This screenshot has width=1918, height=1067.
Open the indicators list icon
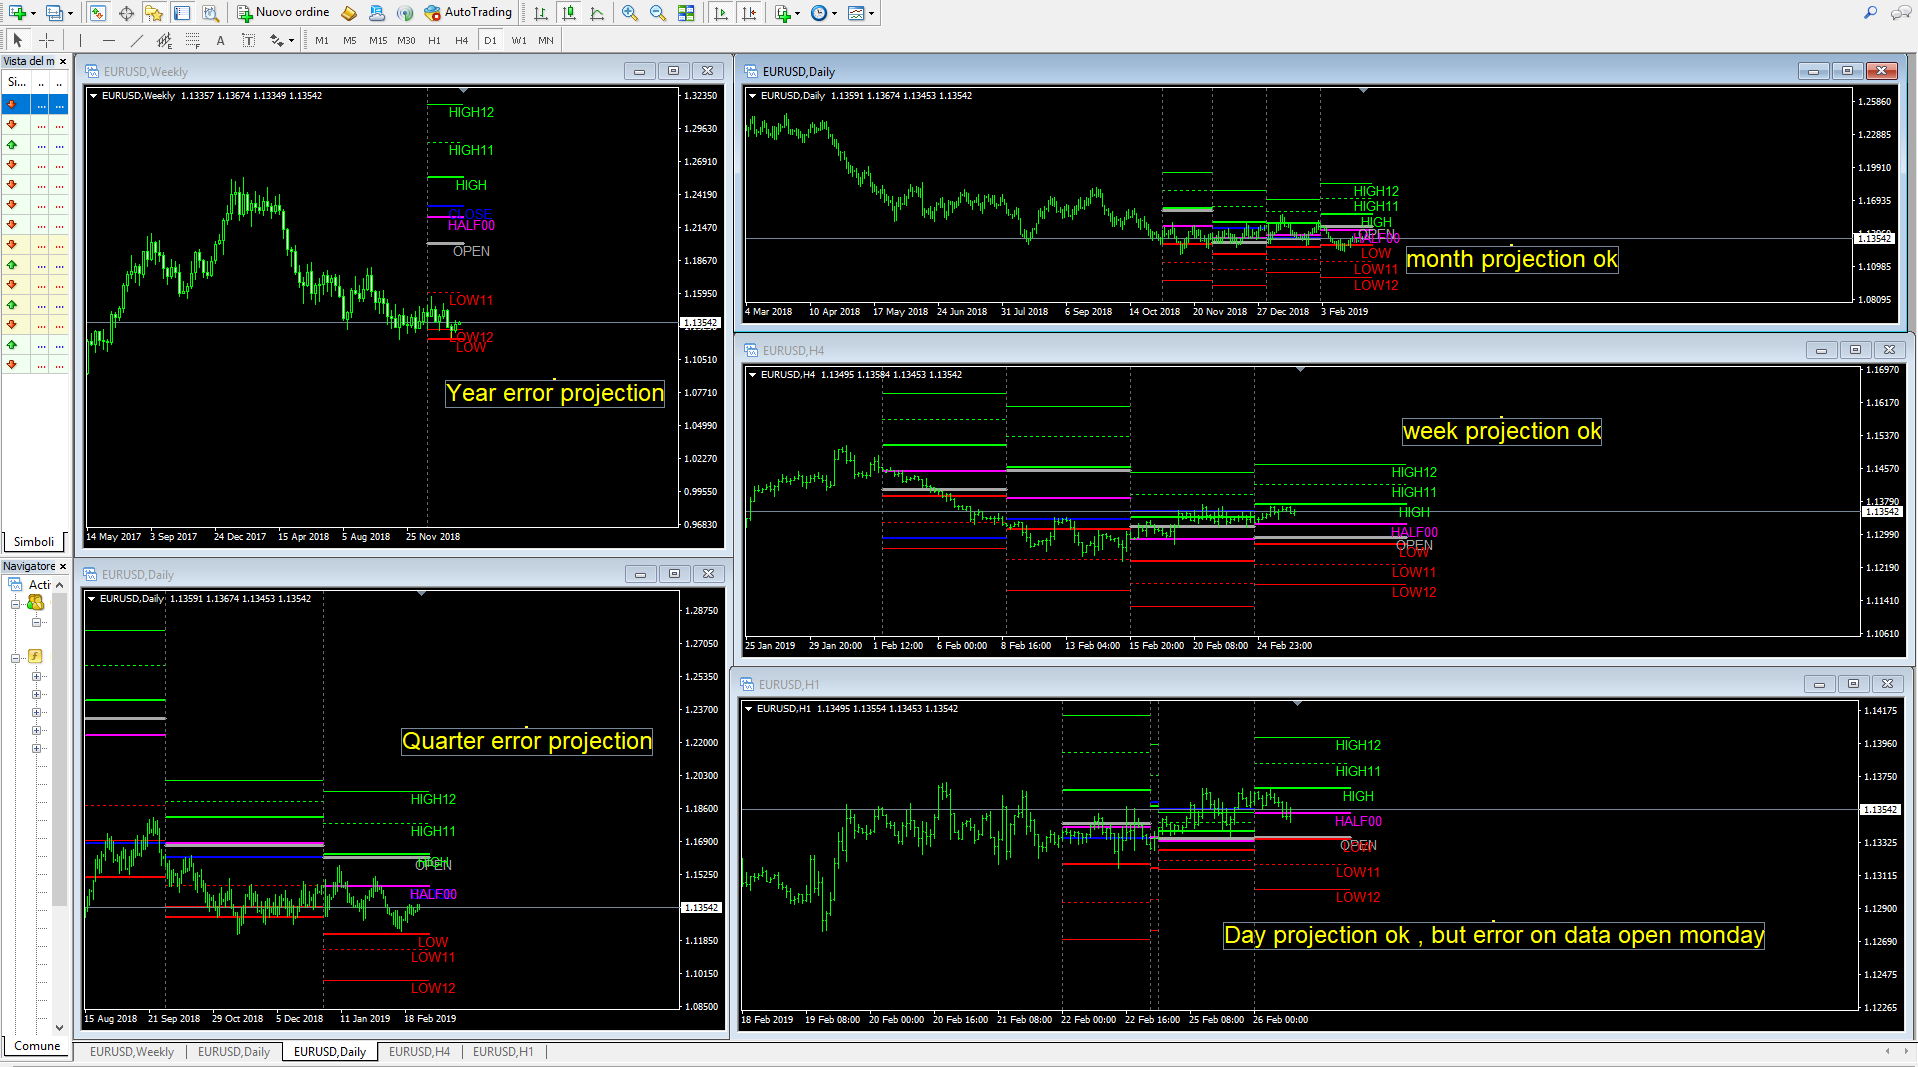[782, 13]
